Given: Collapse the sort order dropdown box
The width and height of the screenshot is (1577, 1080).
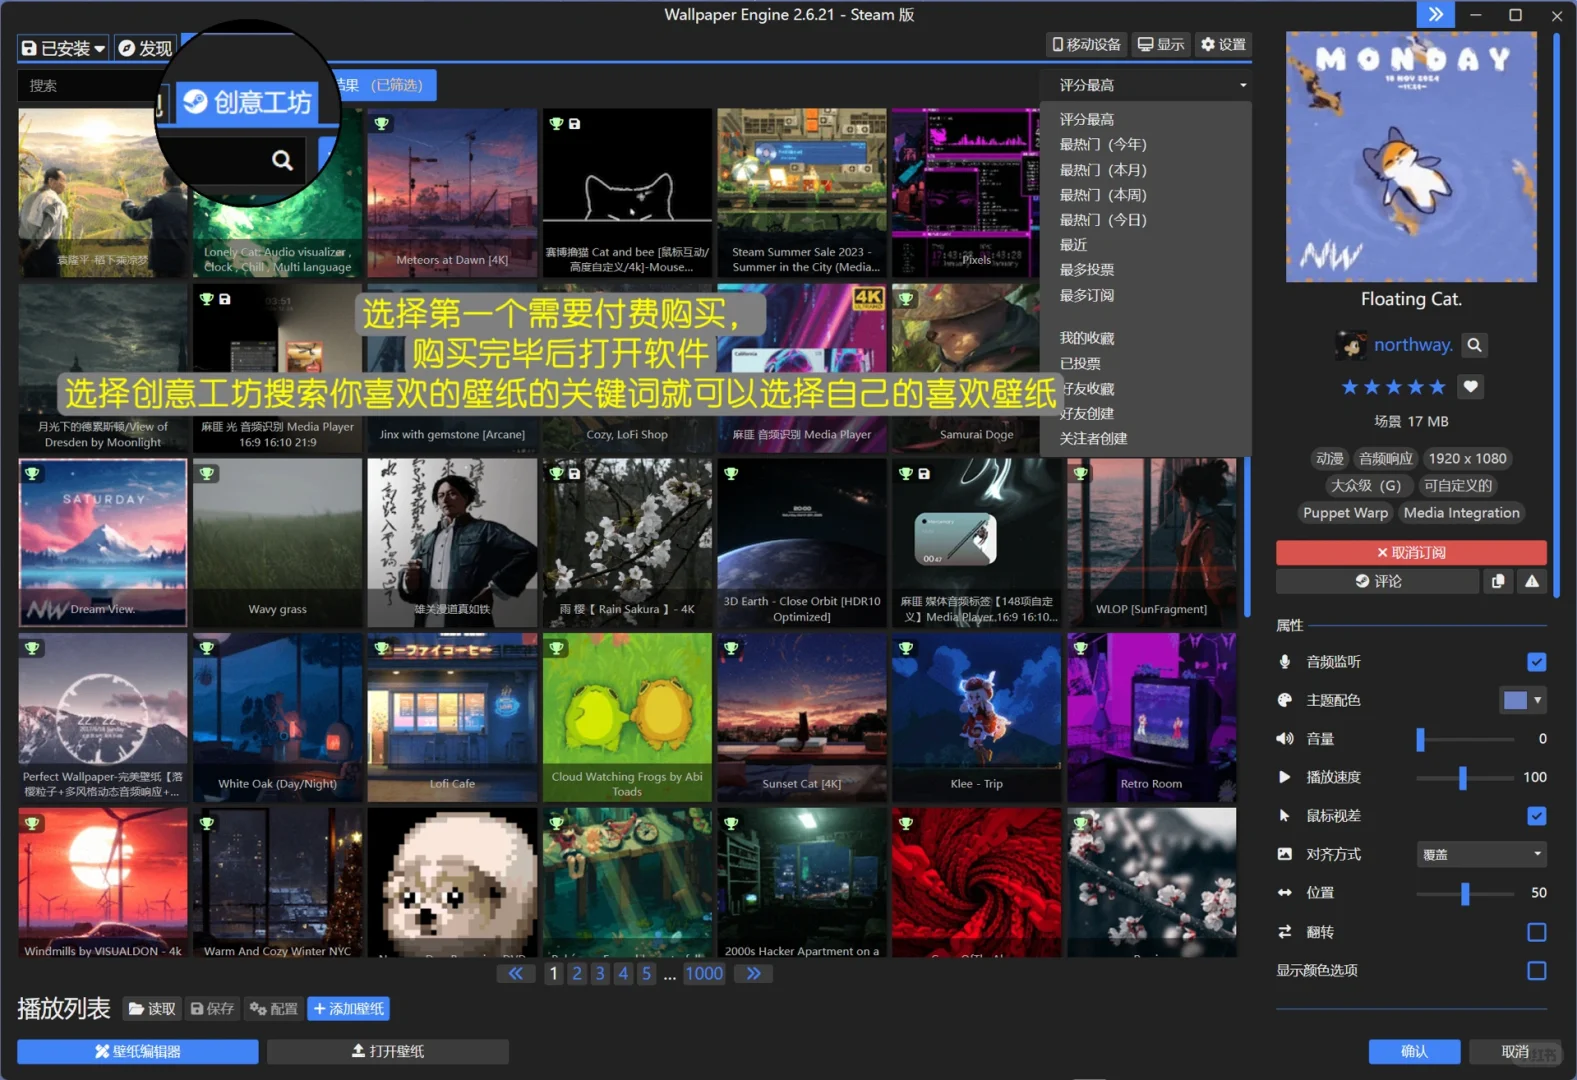Looking at the screenshot, I should click(1146, 85).
